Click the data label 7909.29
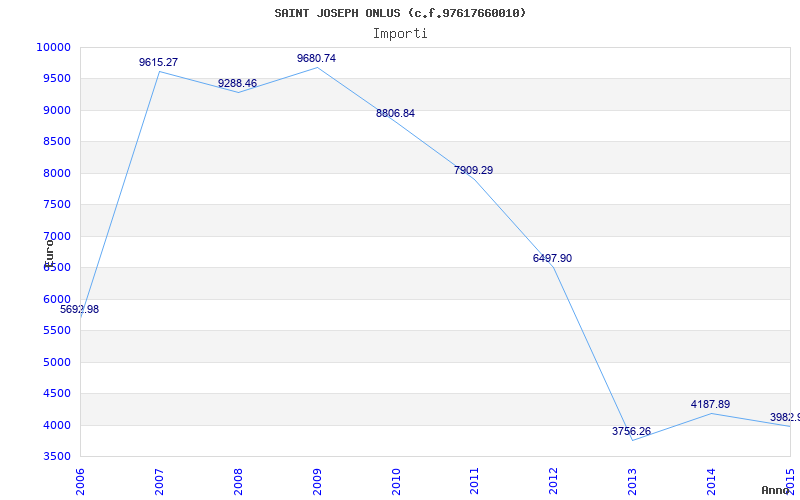The image size is (800, 500). point(473,170)
